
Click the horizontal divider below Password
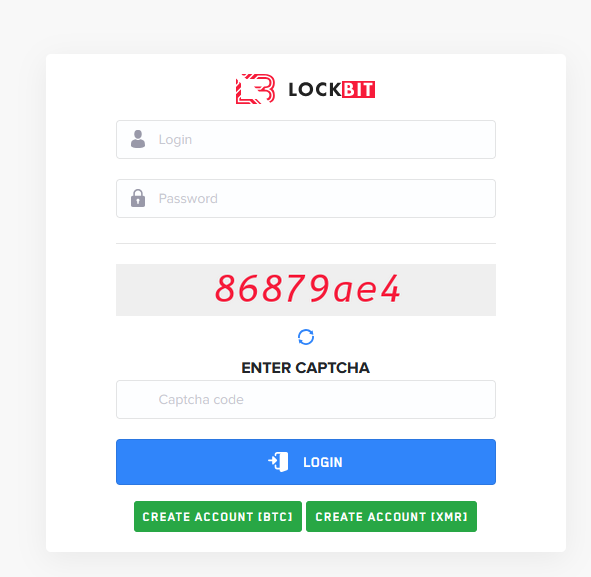(306, 243)
